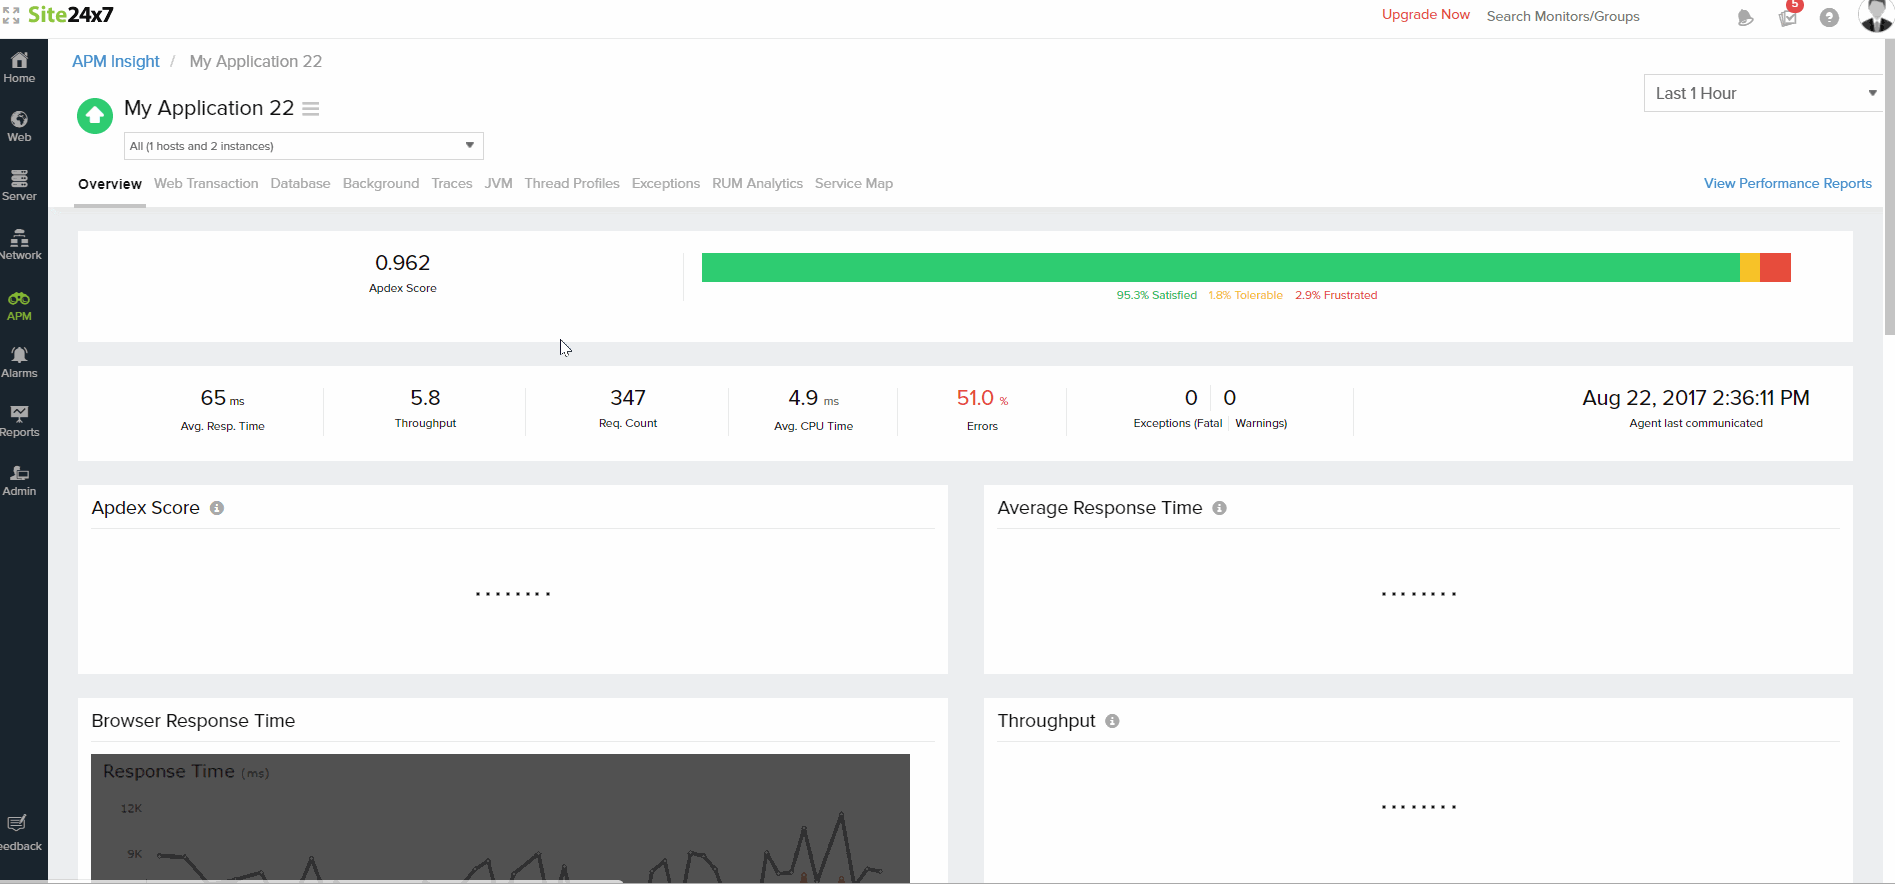The image size is (1895, 884).
Task: Click the Apdex Score info icon
Action: click(217, 508)
